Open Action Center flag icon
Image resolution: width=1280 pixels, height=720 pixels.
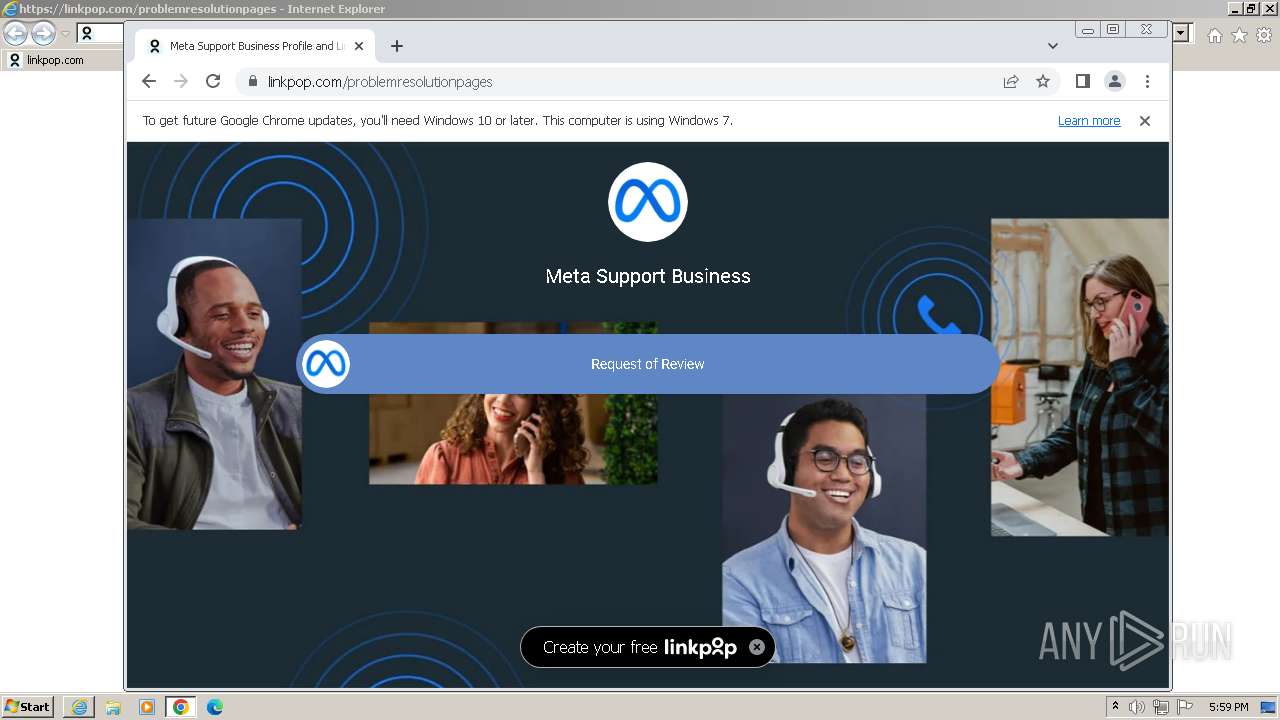click(1185, 707)
